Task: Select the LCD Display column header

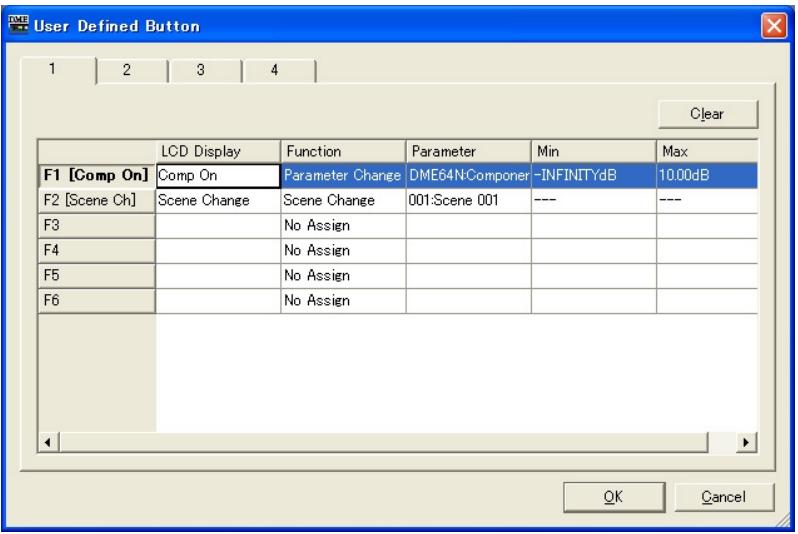Action: pyautogui.click(x=218, y=151)
